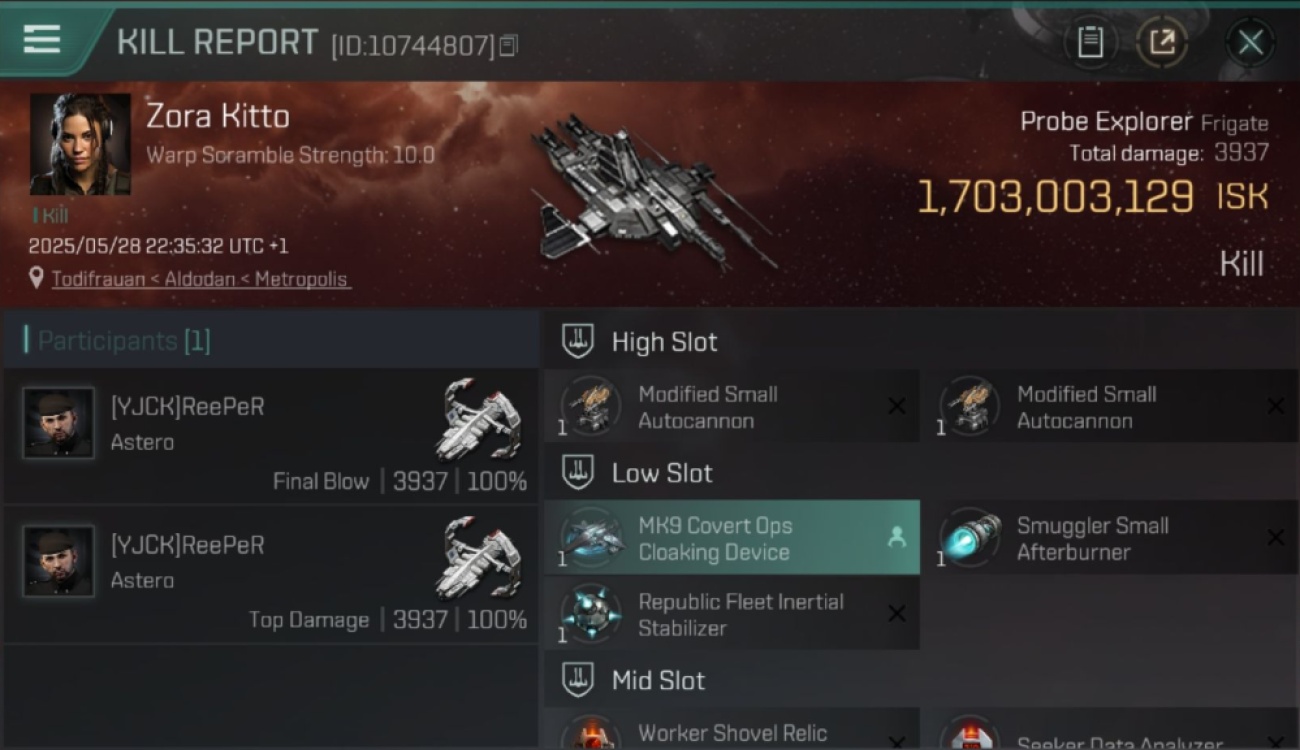Open Zora Kitto's portrait
The image size is (1300, 750).
(x=80, y=144)
